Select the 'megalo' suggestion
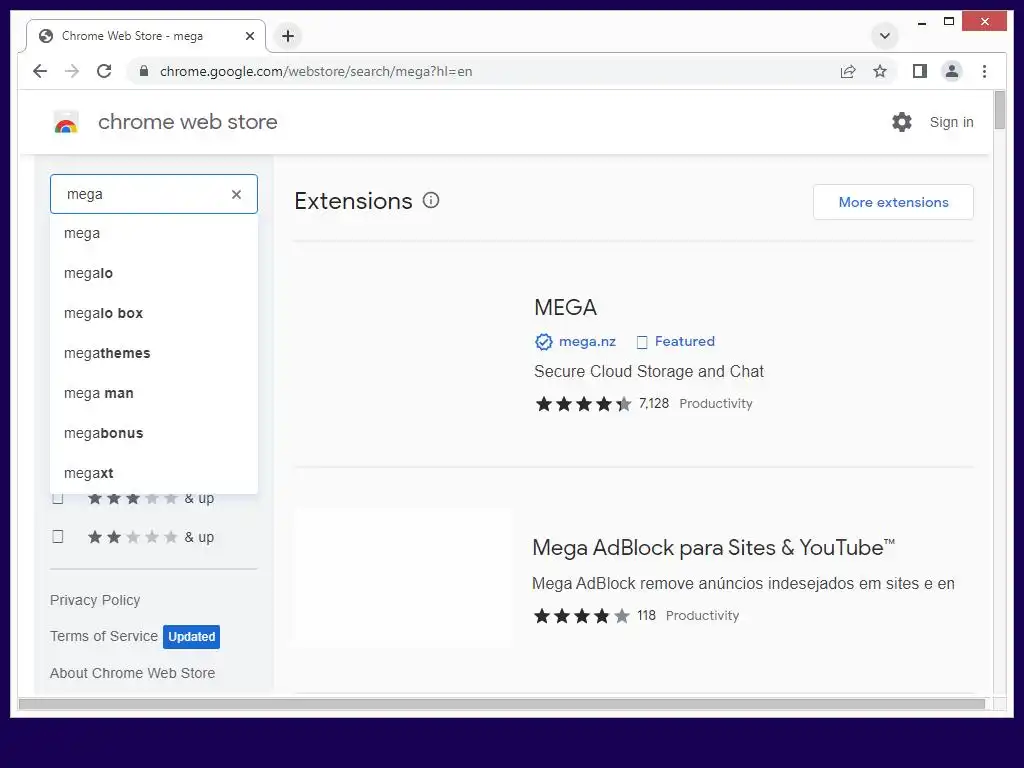 154,273
